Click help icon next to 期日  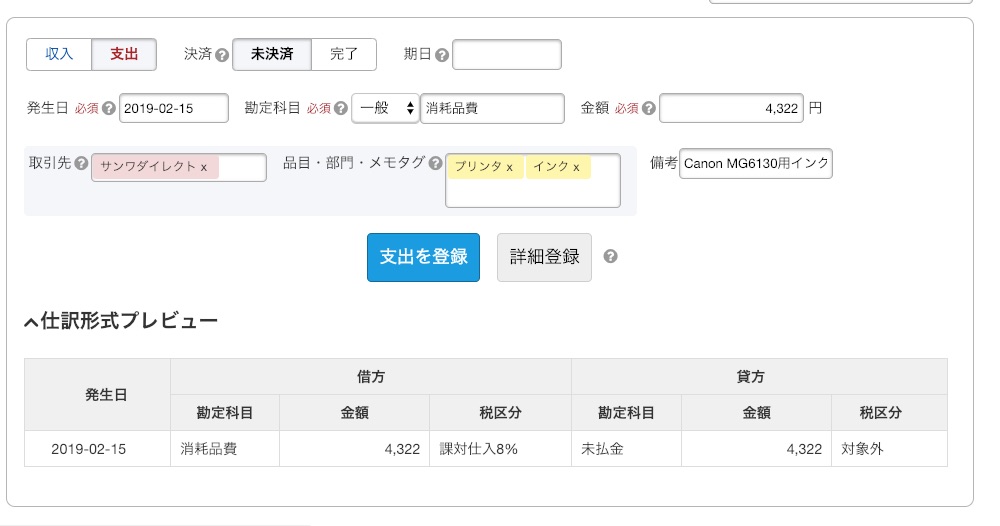point(442,55)
